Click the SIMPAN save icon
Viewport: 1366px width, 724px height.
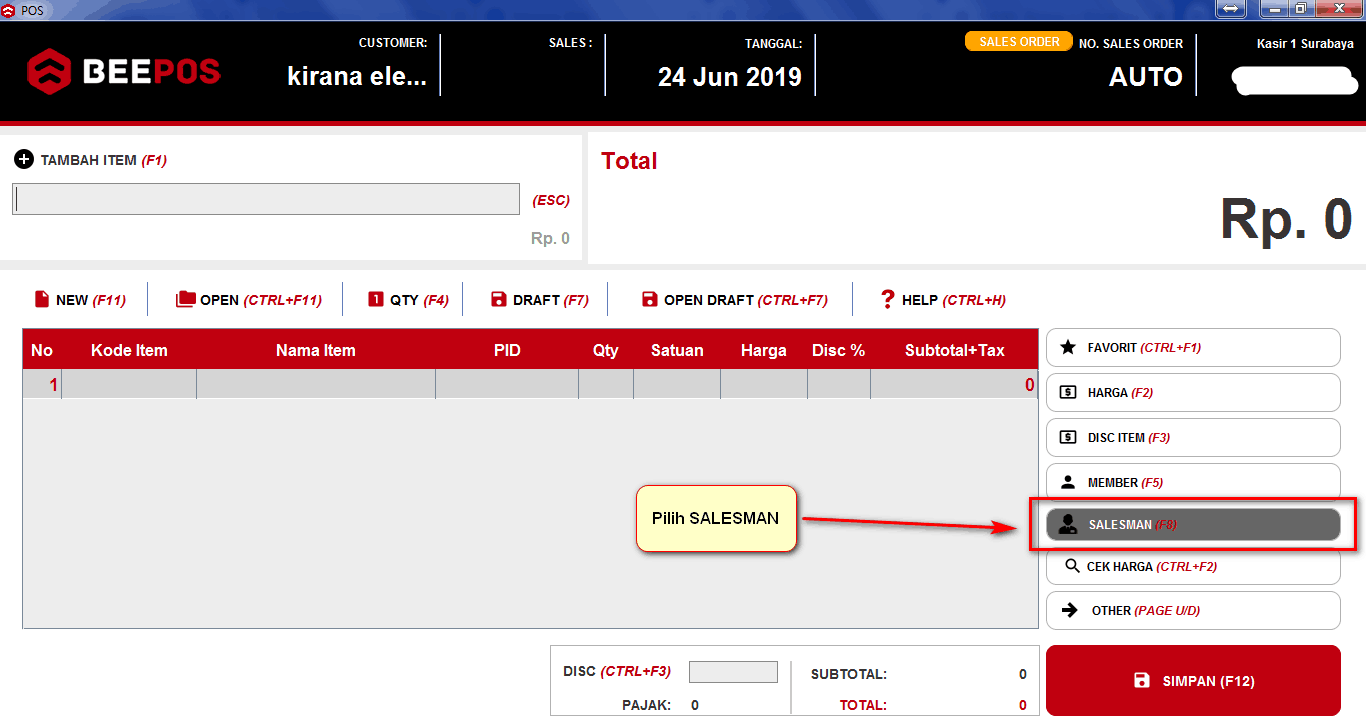[x=1142, y=680]
